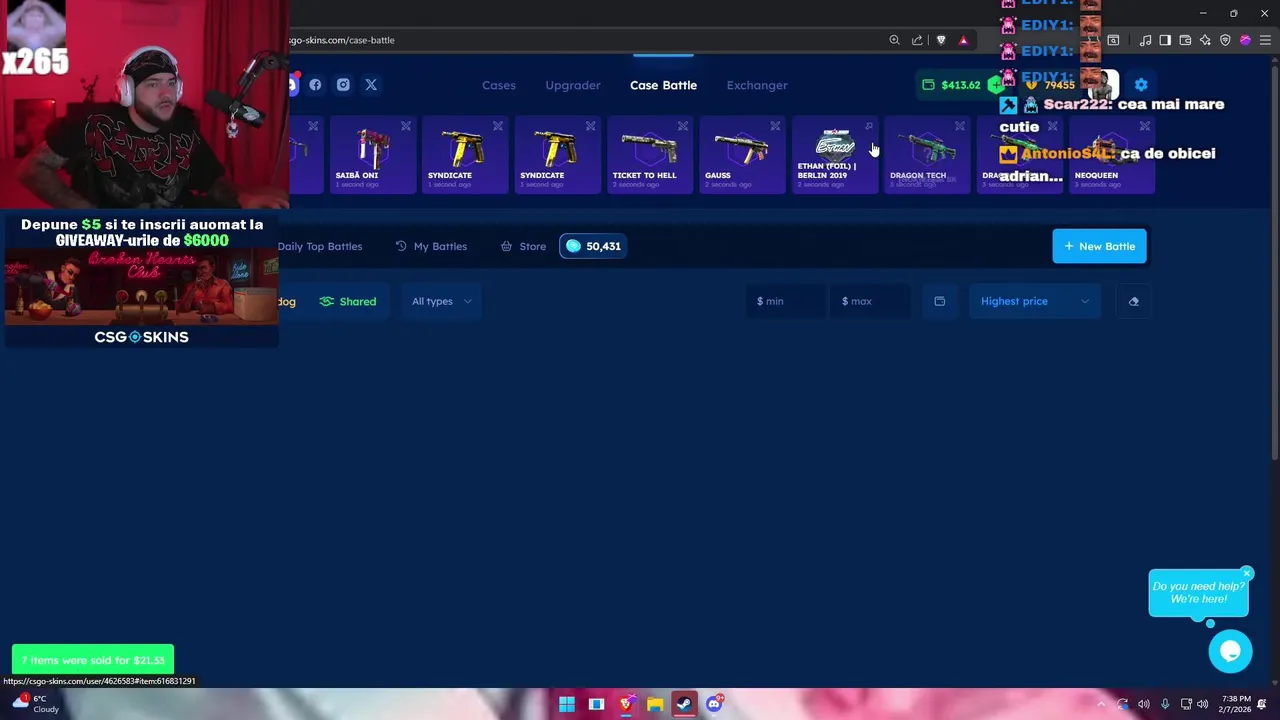Focus the $ min price field

pos(786,301)
